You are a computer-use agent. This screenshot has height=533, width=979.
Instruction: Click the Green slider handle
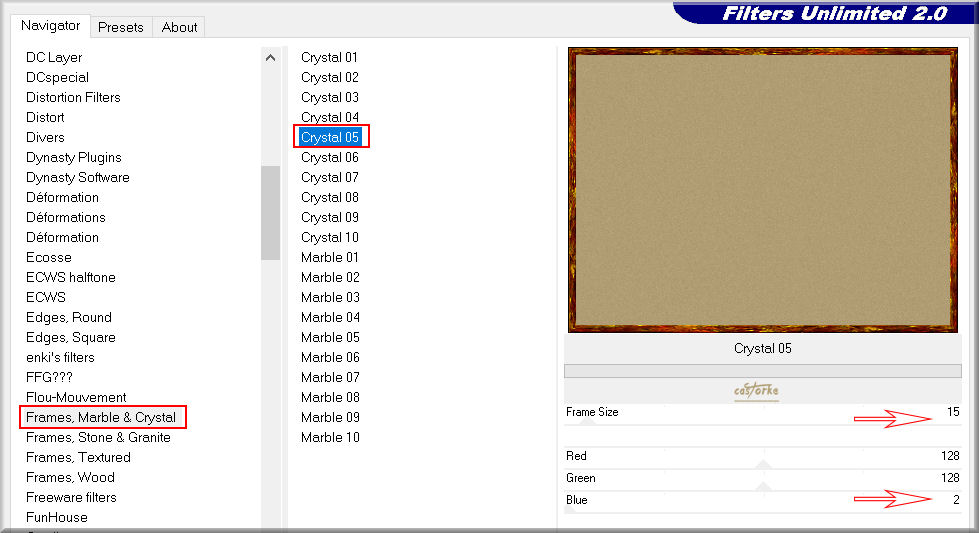pos(763,486)
